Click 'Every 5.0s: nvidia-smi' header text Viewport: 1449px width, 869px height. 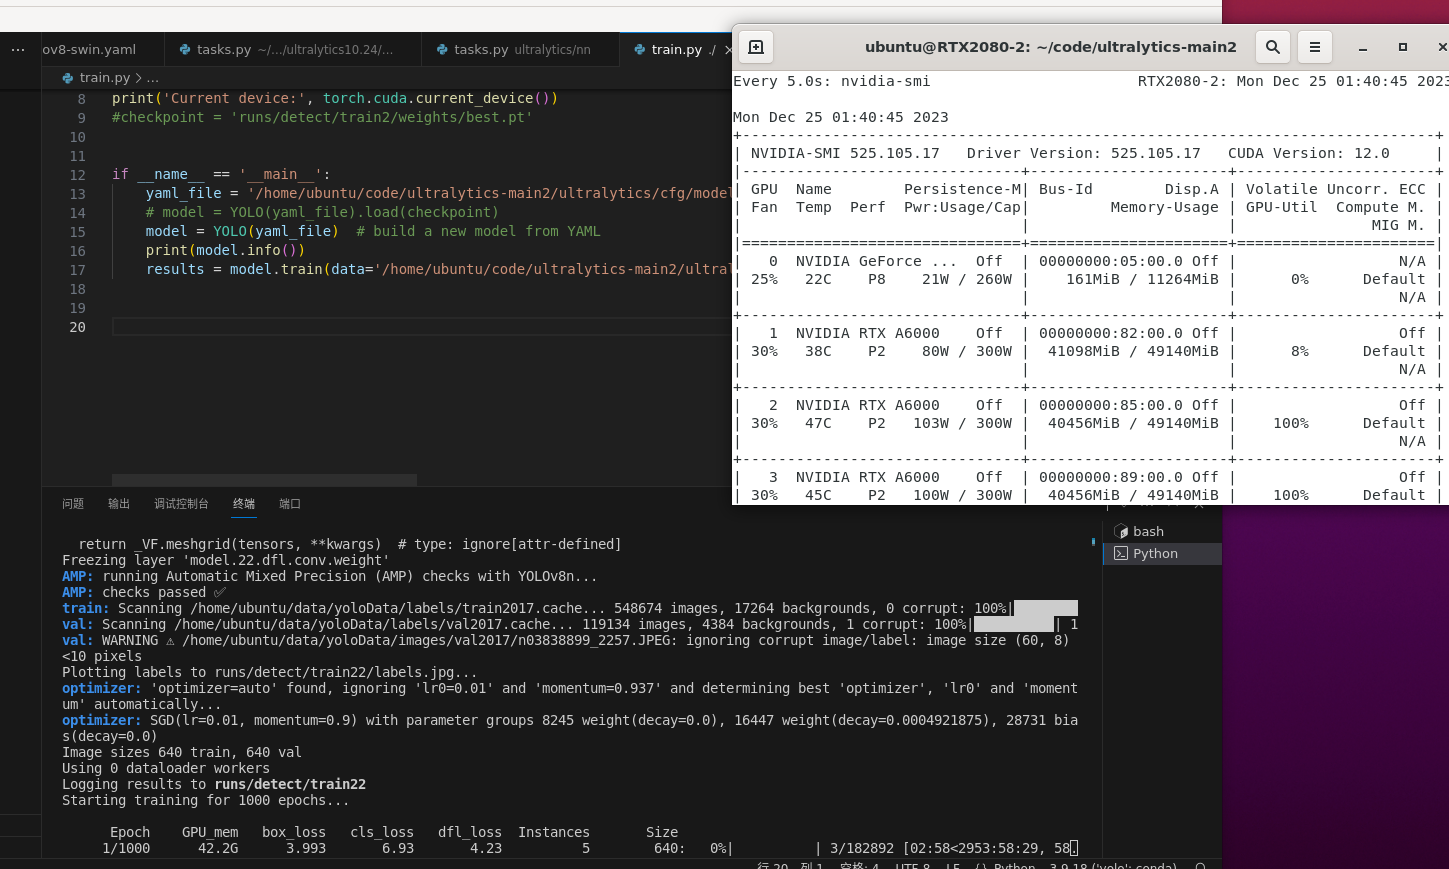tap(832, 81)
